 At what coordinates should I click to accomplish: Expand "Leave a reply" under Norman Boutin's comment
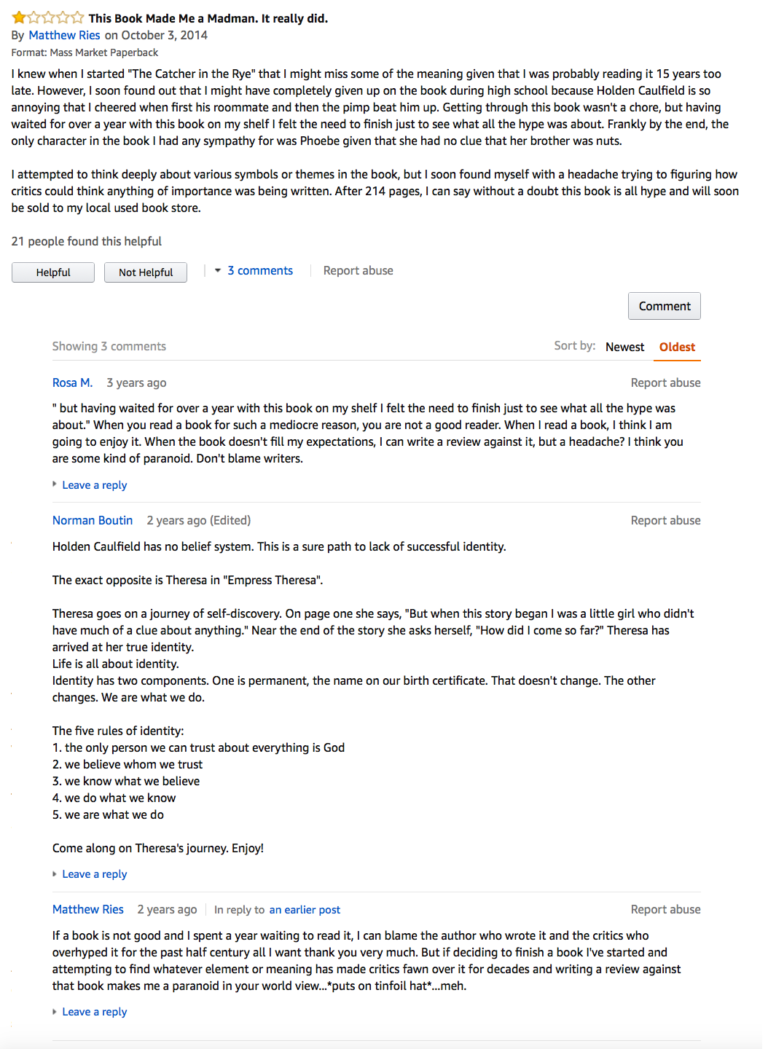tap(94, 873)
